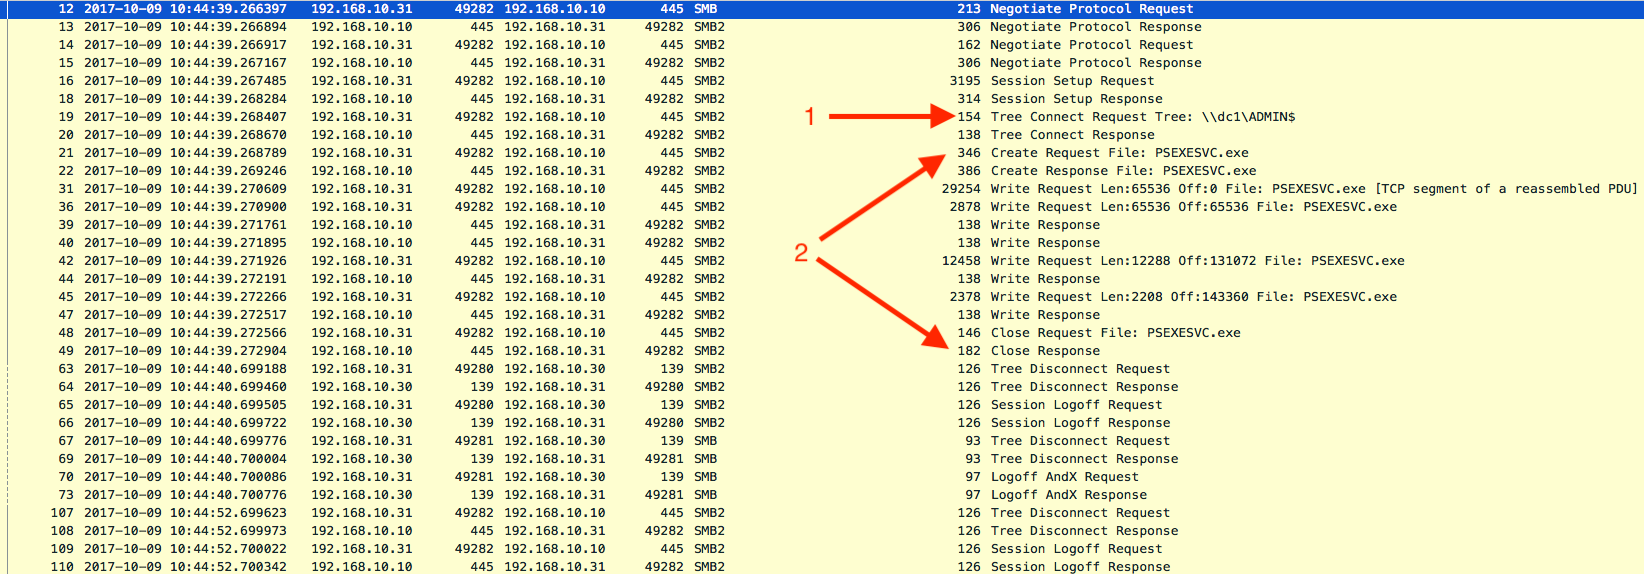Select packet 110 Session Logoff Response
The height and width of the screenshot is (574, 1644).
point(1080,566)
